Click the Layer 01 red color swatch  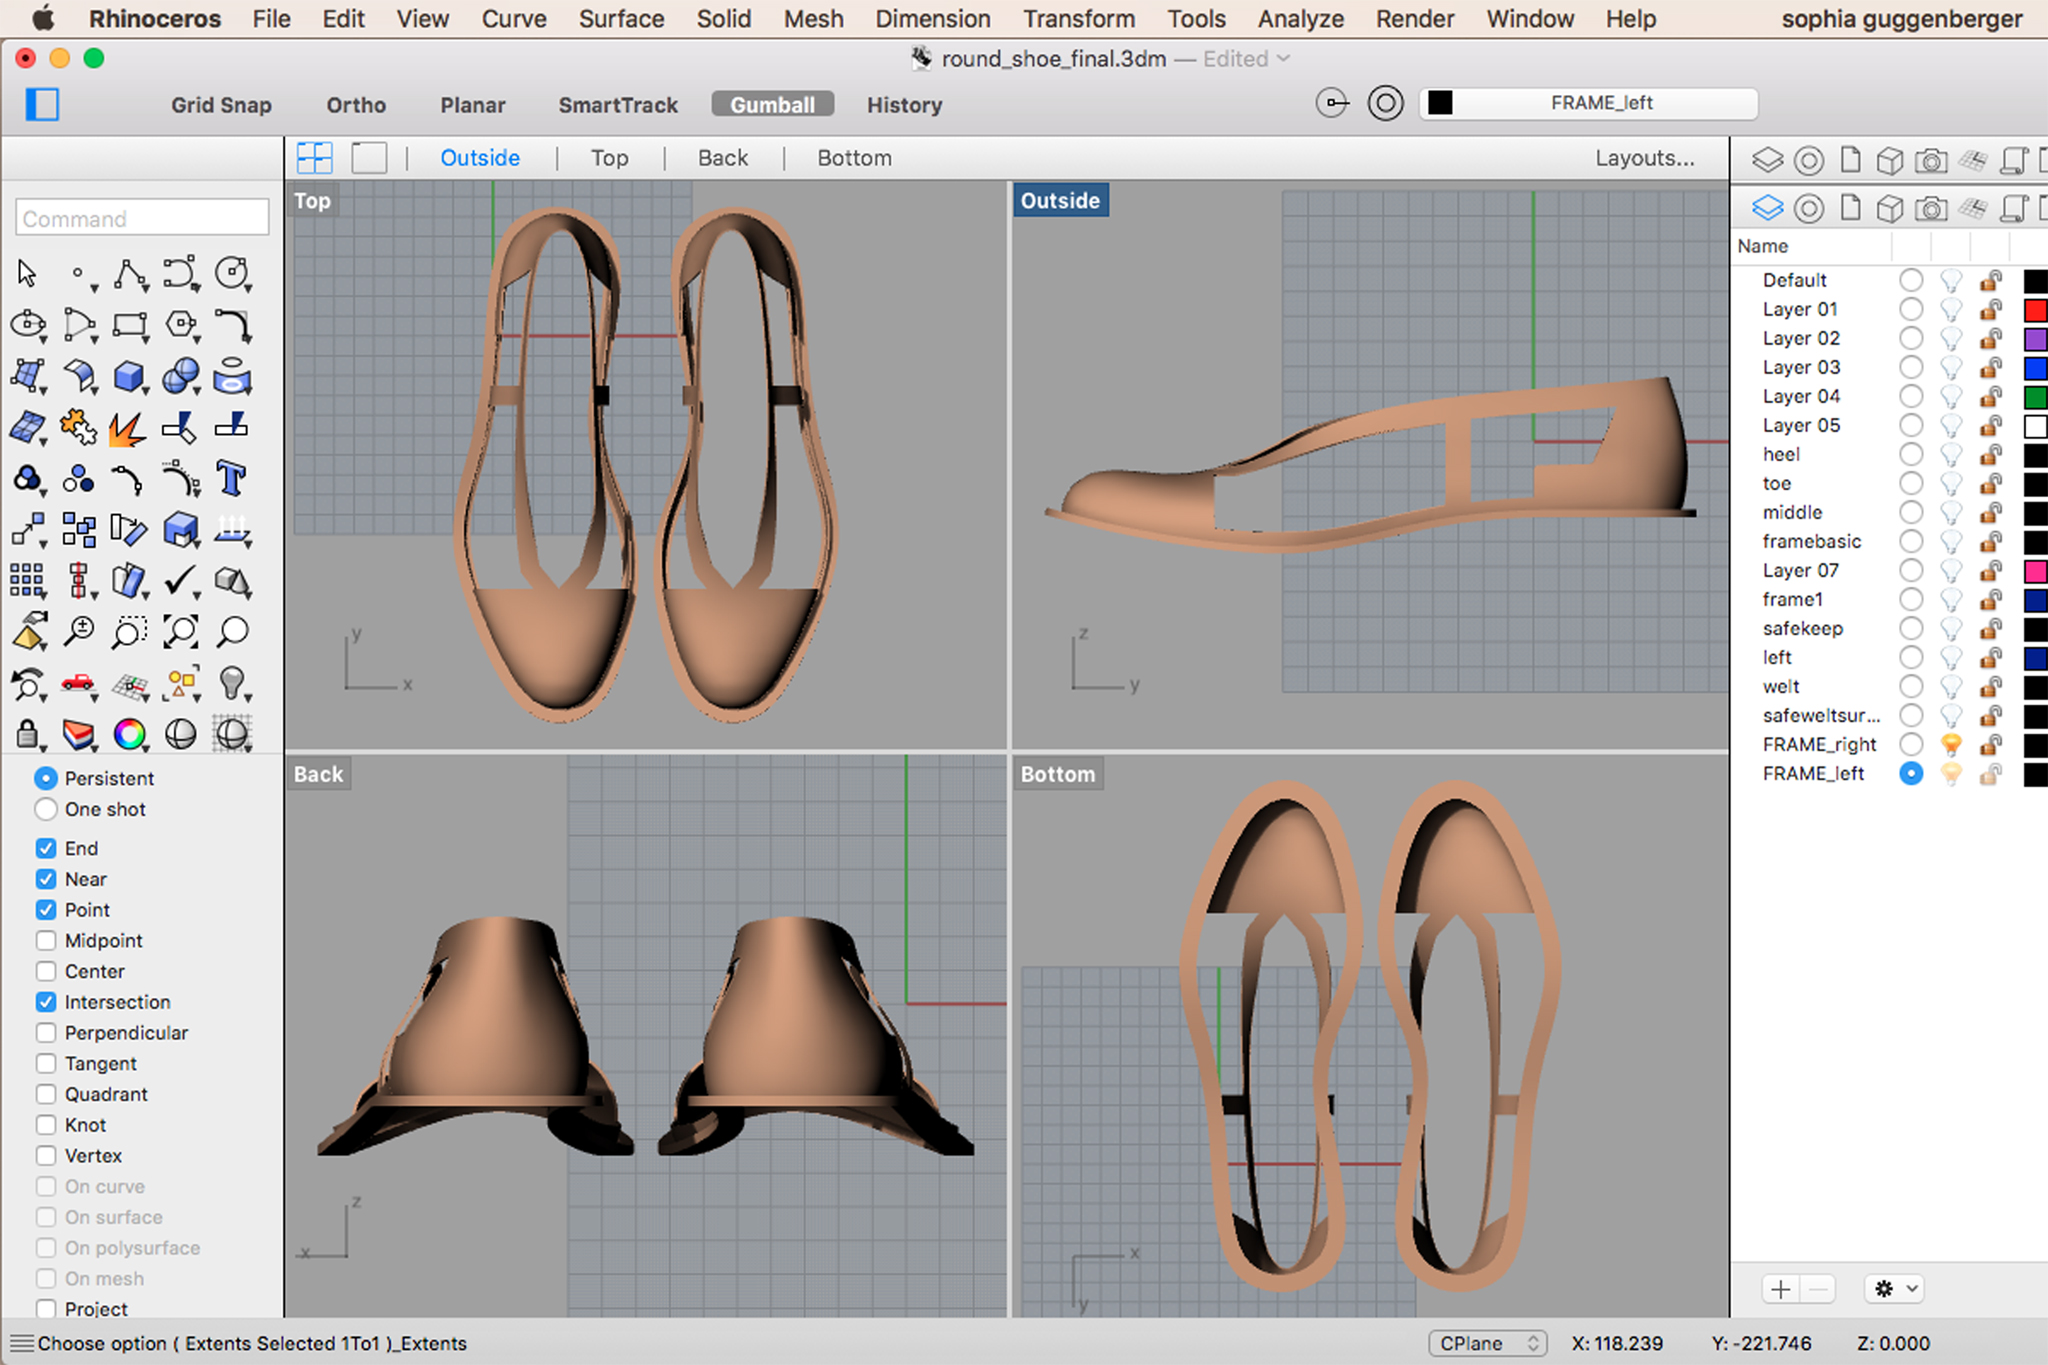coord(2034,309)
